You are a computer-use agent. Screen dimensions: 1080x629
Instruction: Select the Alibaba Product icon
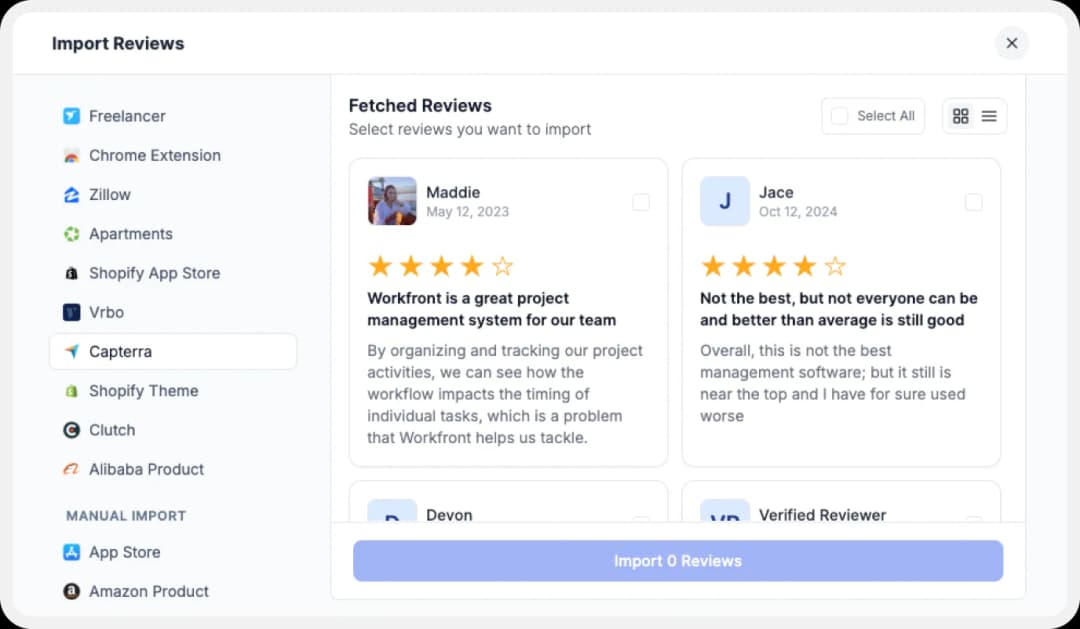pos(70,469)
